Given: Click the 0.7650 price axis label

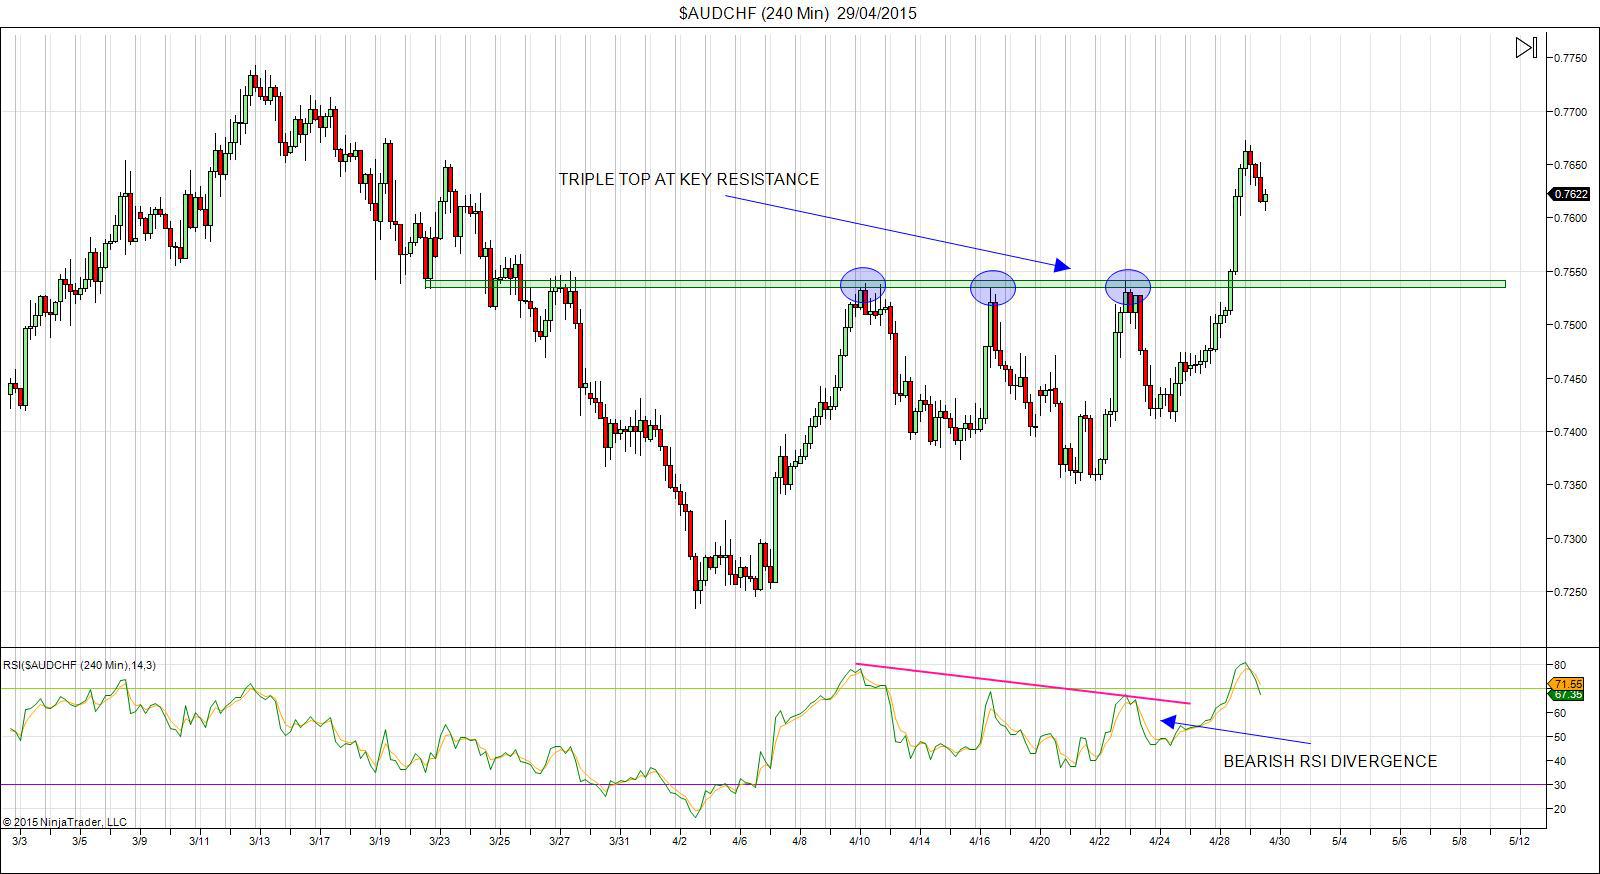Looking at the screenshot, I should [1570, 165].
